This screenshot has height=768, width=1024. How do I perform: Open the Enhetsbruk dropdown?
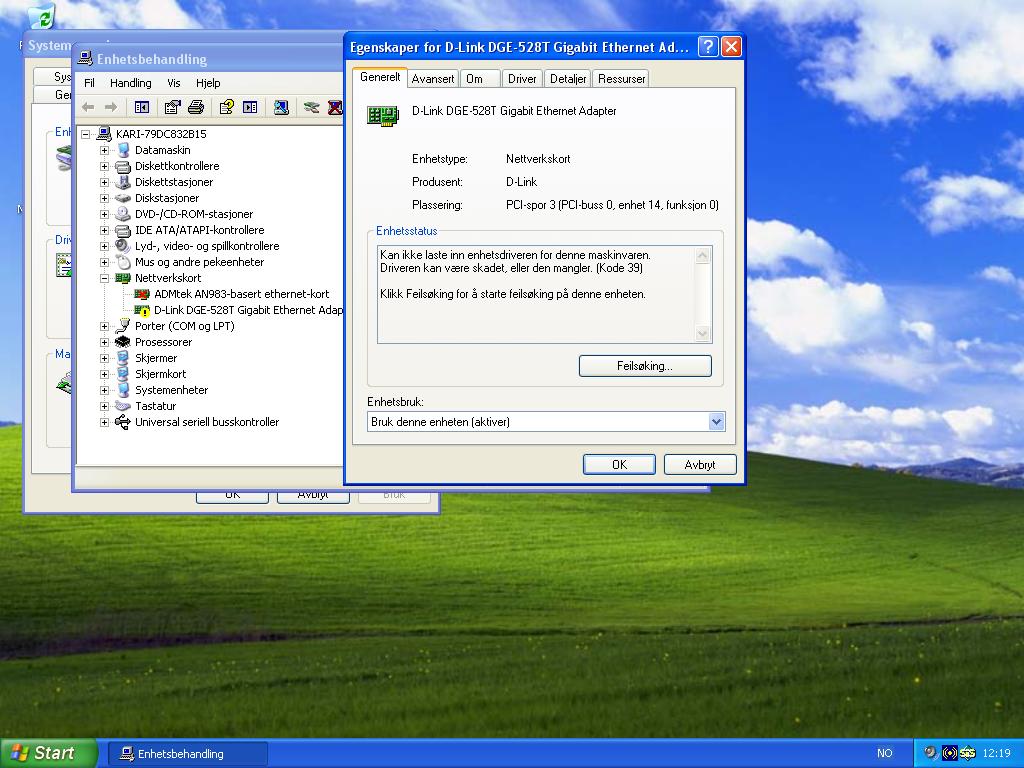pos(716,422)
